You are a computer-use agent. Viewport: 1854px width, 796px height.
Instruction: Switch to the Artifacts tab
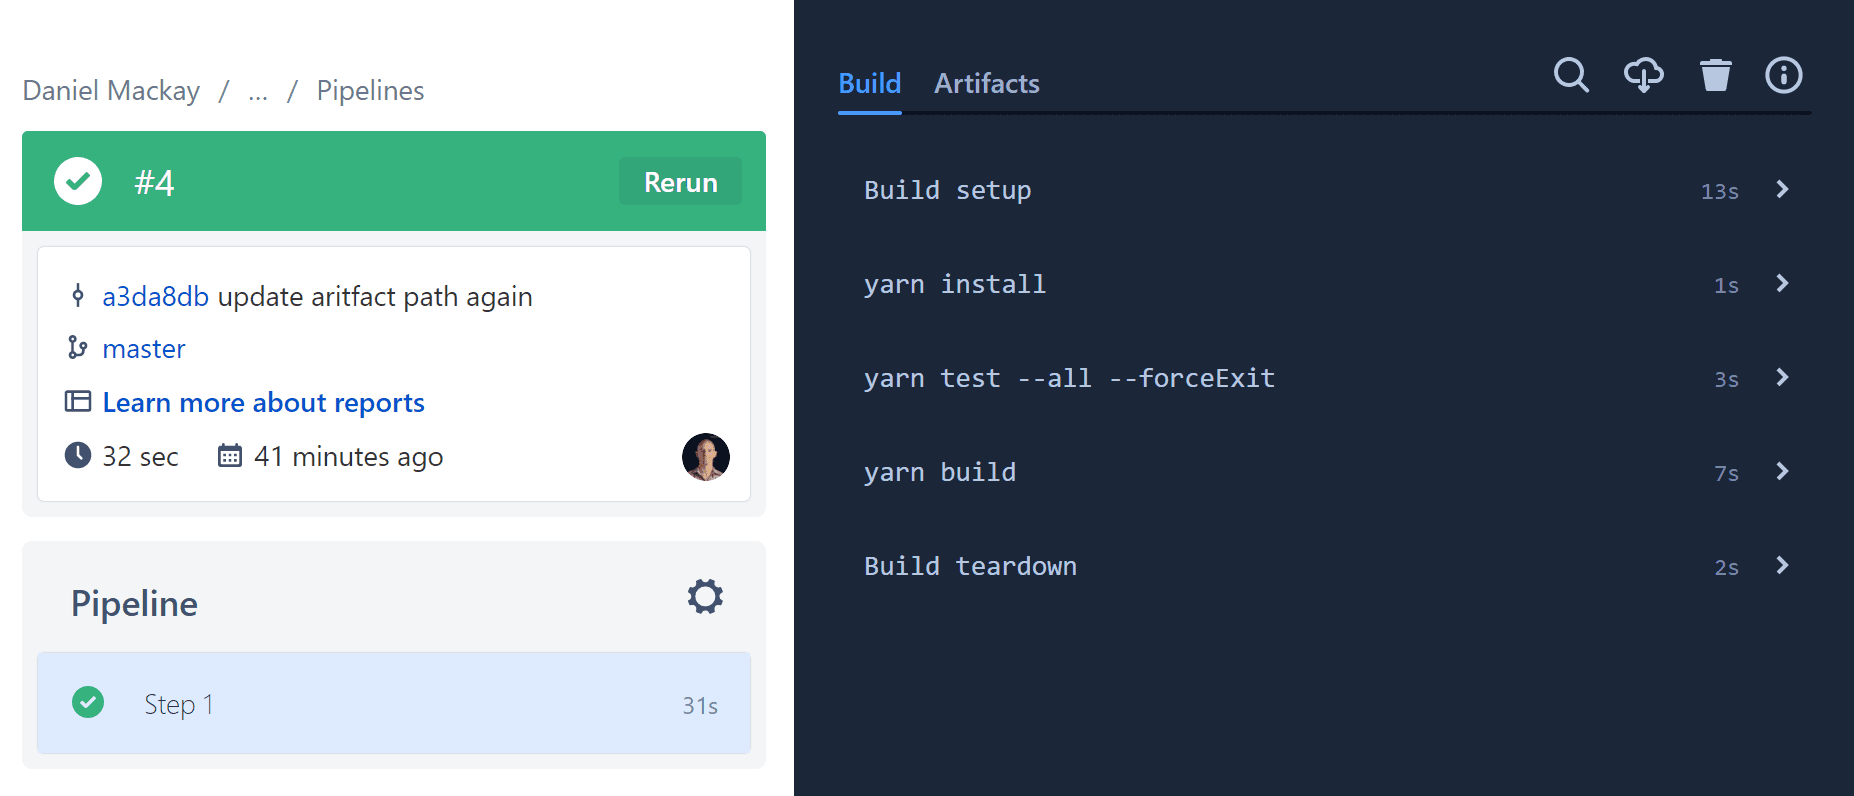(x=987, y=84)
